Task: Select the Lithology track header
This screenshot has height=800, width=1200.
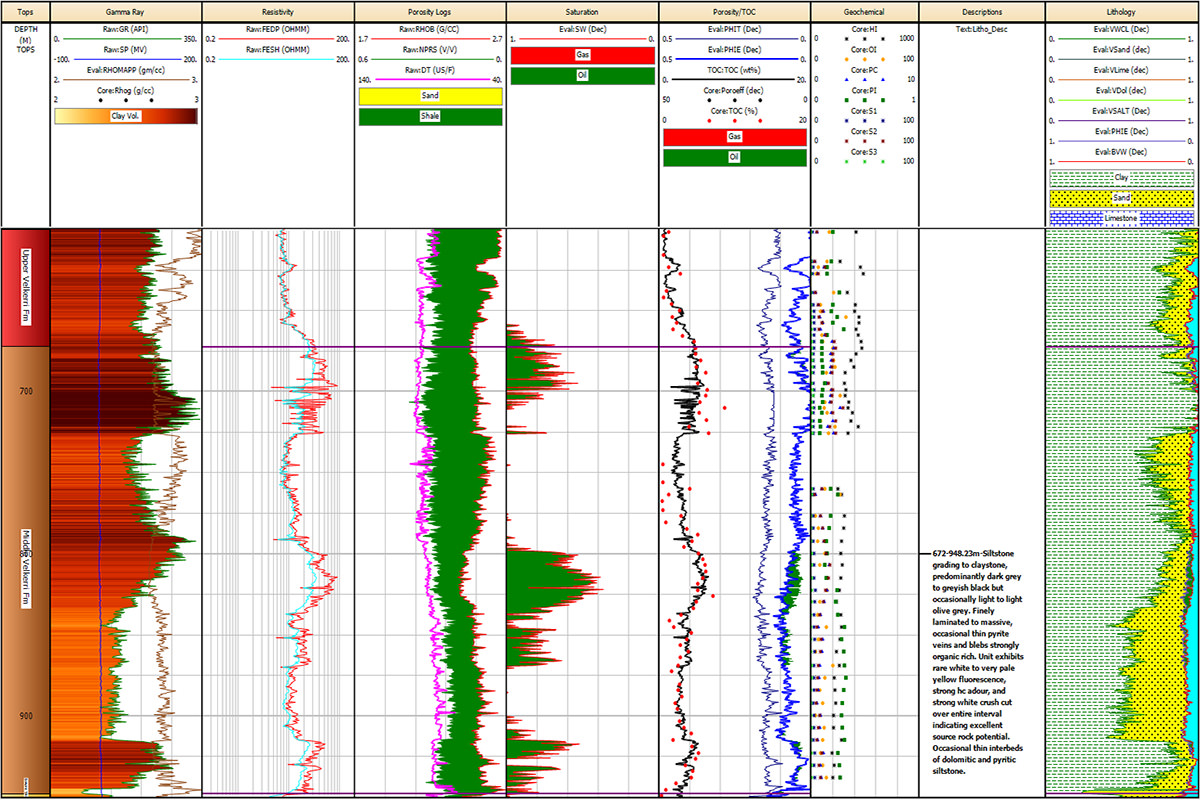Action: coord(1122,10)
